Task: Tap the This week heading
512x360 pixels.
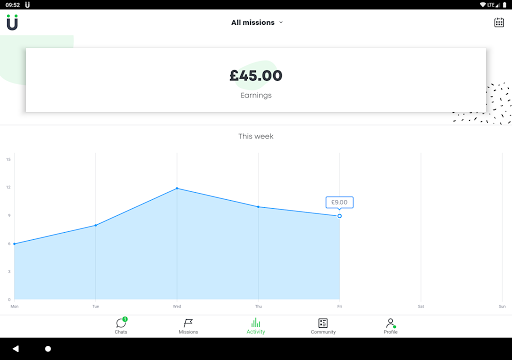Action: coord(256,136)
